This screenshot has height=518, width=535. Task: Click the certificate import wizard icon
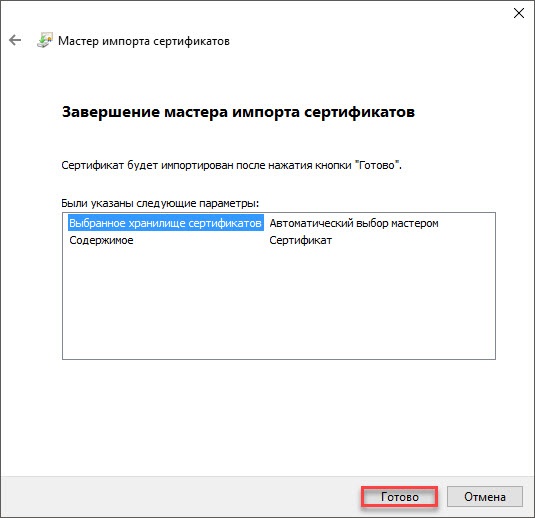coord(45,40)
